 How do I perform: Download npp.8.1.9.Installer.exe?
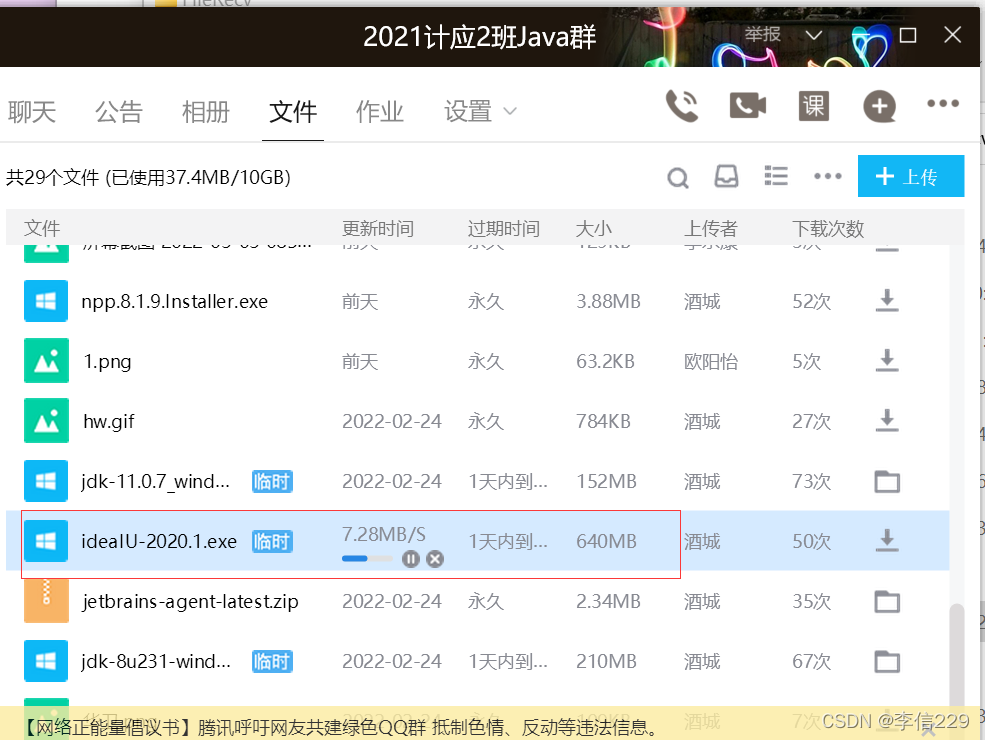[887, 301]
